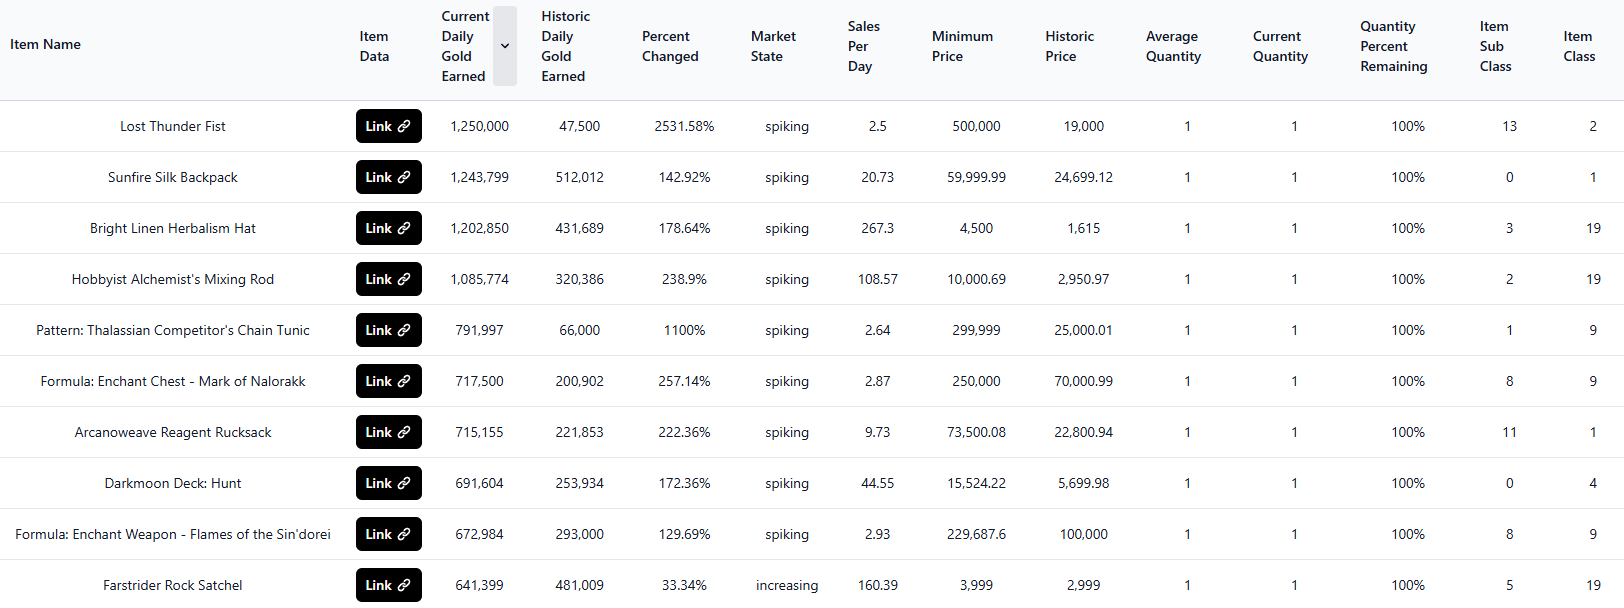The image size is (1624, 608).
Task: Open Hobbyist Alchemist's Mixing Rod link
Action: click(388, 279)
